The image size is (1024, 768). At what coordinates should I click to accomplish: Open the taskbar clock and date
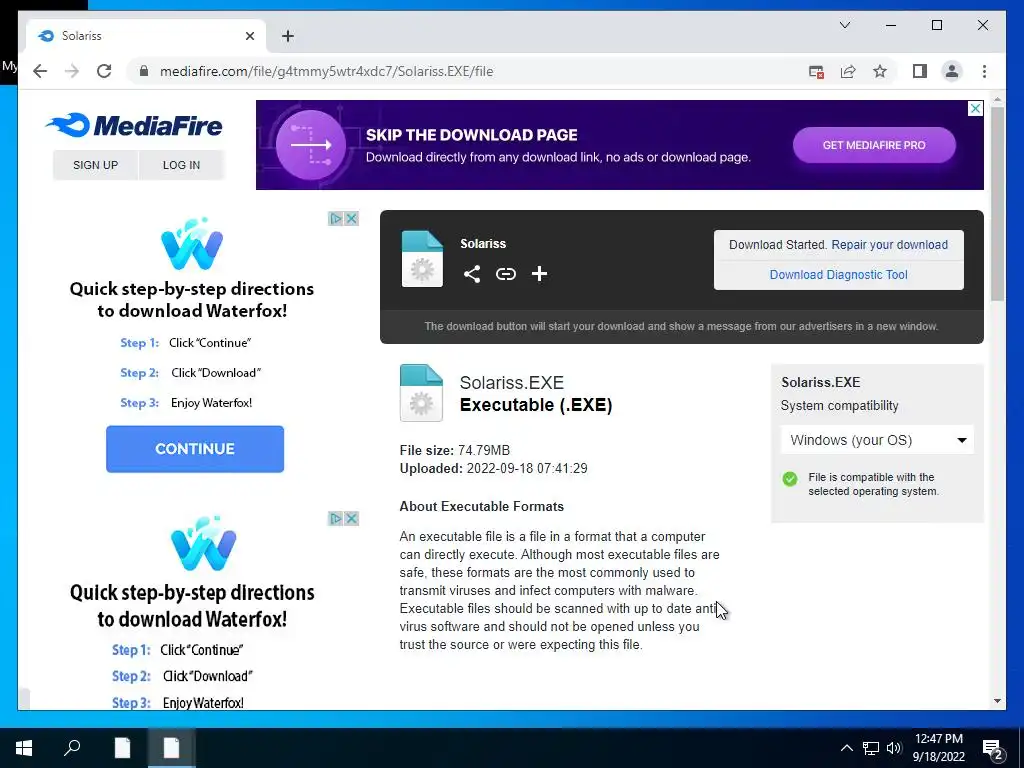click(x=938, y=748)
